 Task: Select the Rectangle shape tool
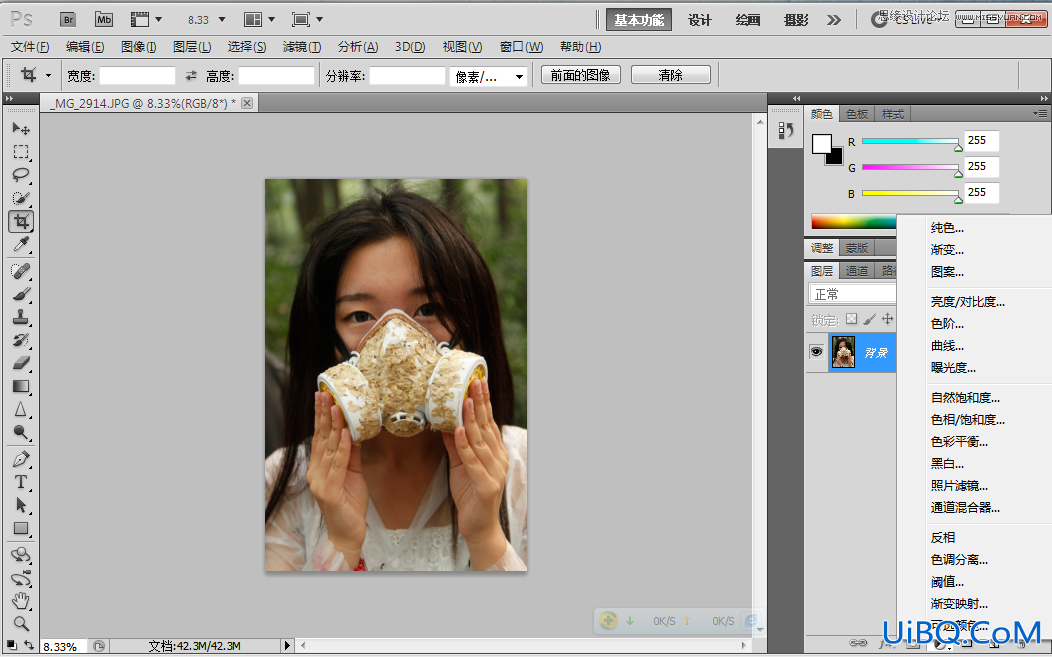21,528
